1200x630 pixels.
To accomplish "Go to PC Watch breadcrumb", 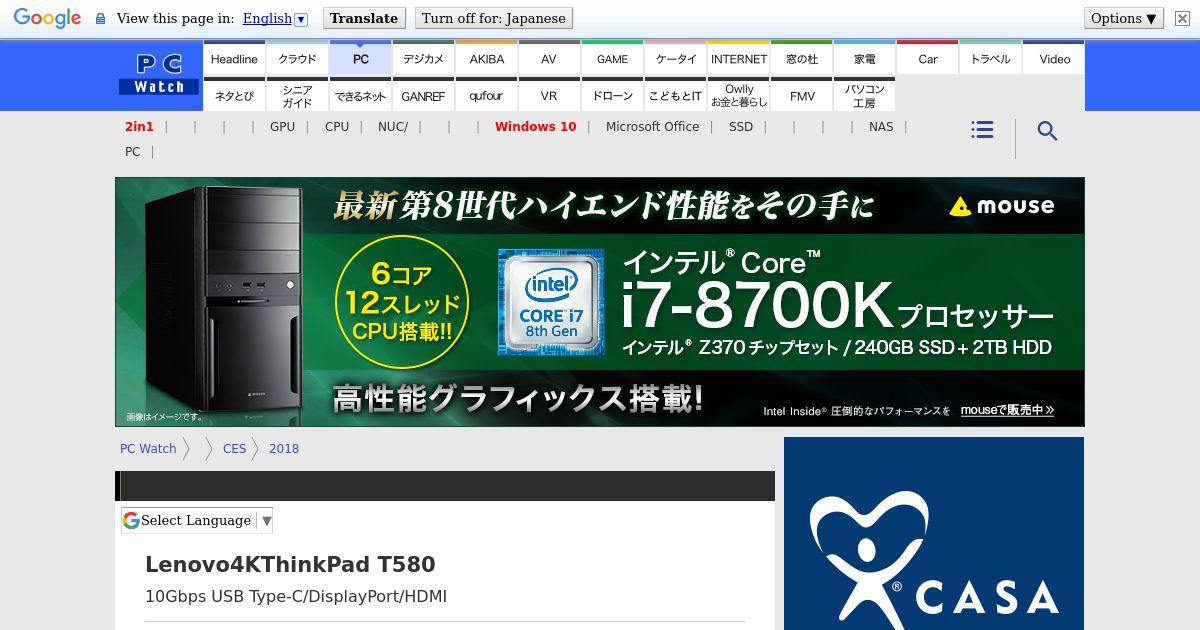I will (148, 448).
